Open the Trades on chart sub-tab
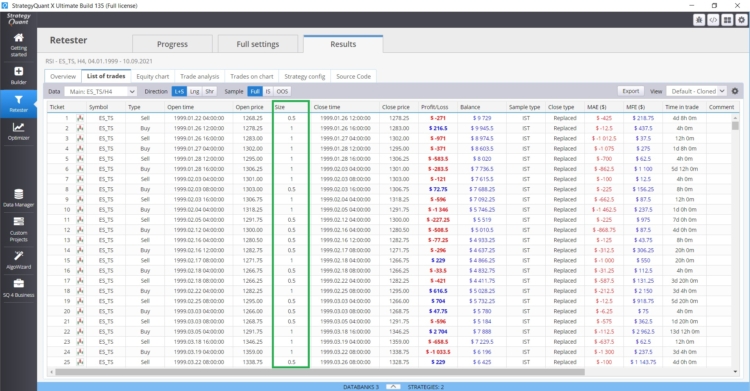 pos(252,77)
